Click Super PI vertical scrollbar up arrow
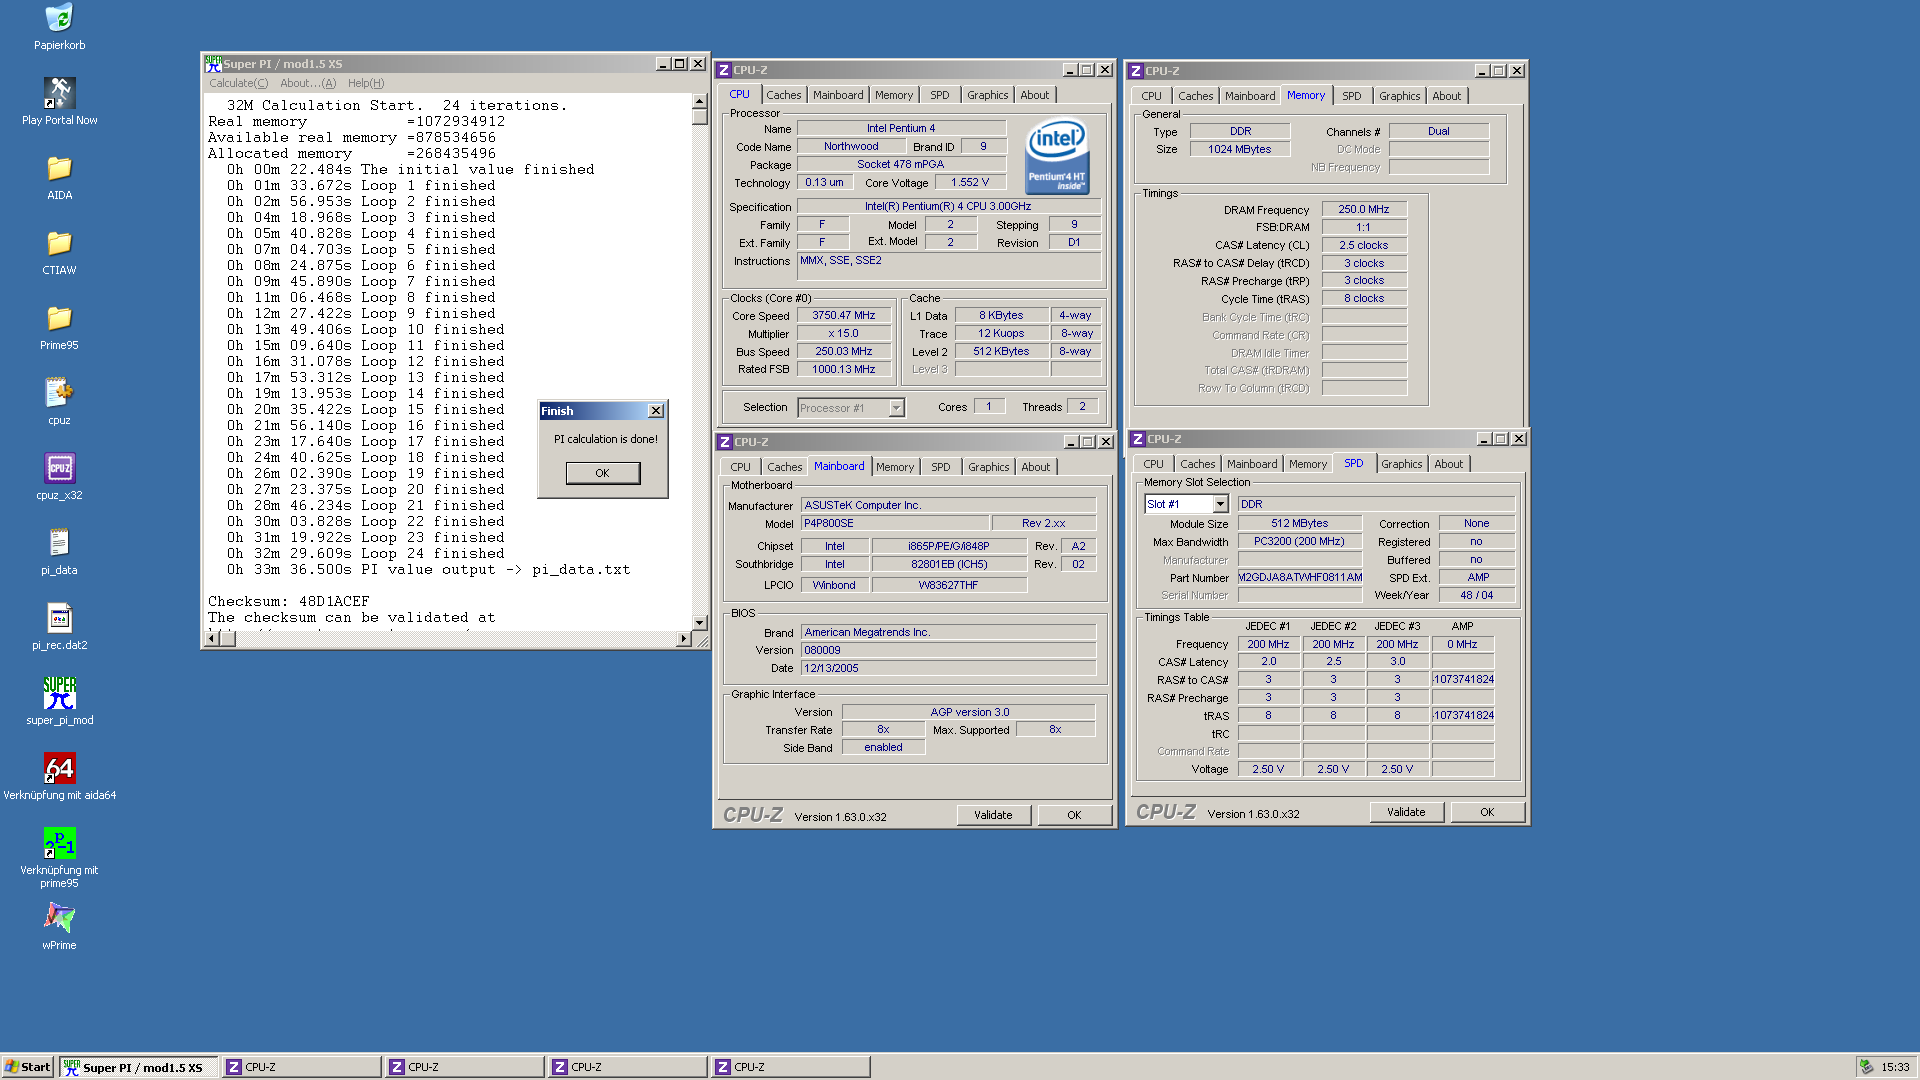1920x1080 pixels. [x=699, y=101]
